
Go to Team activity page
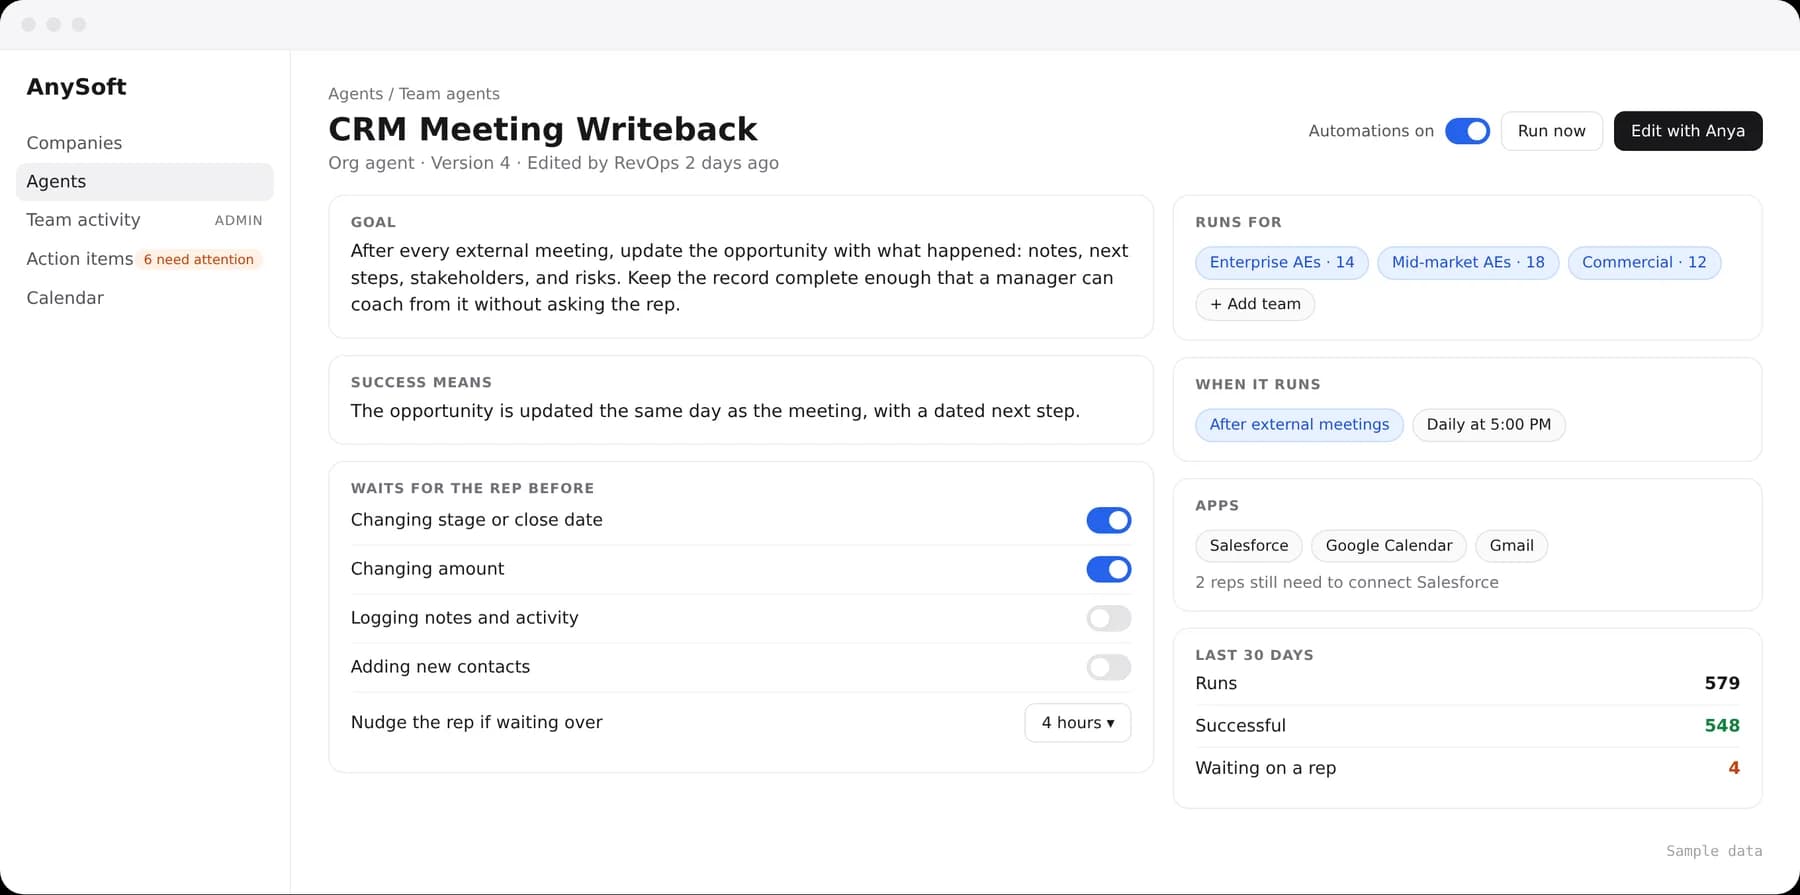pos(84,220)
